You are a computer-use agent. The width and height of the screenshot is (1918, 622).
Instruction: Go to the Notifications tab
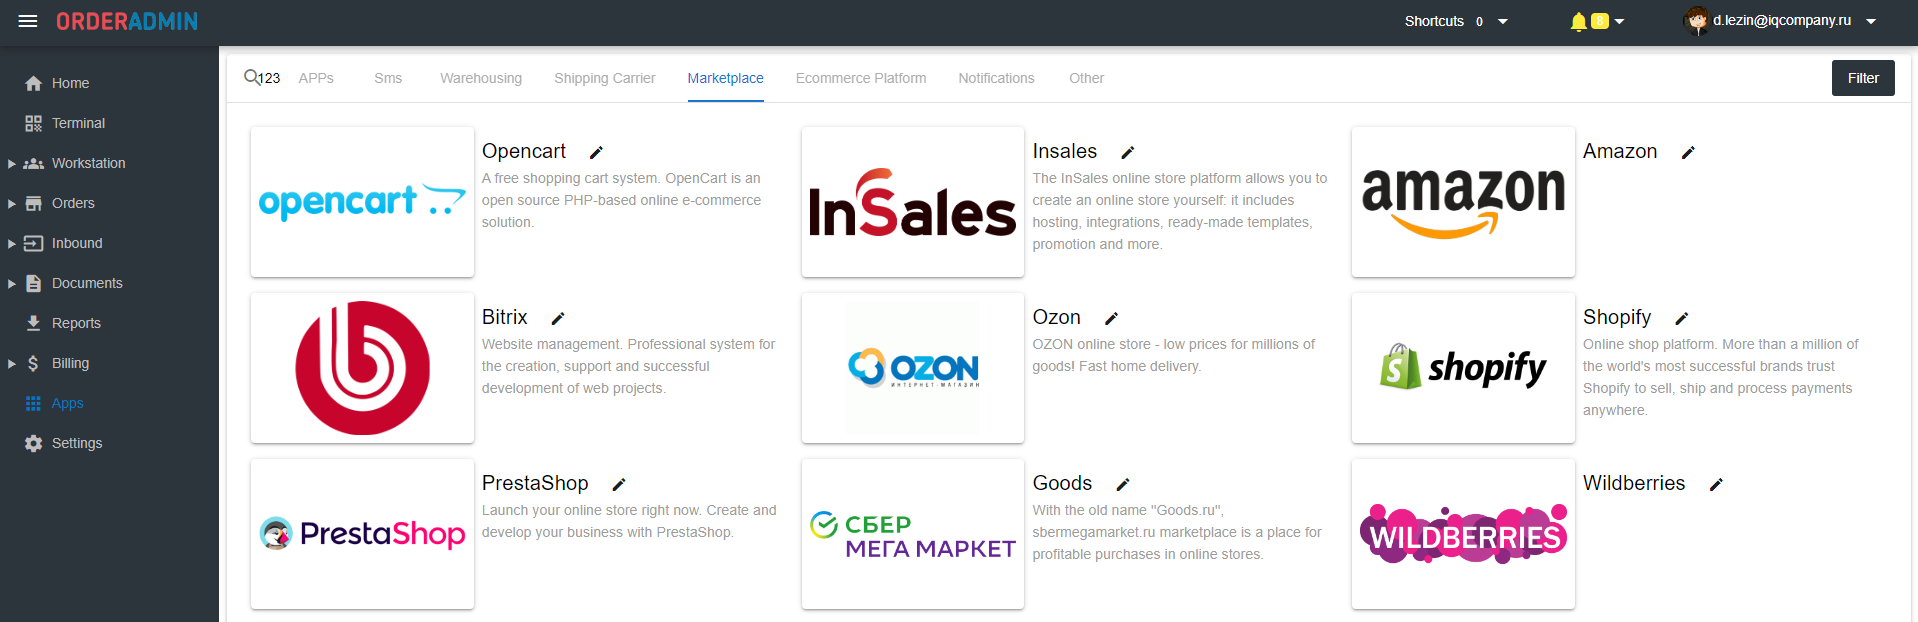996,78
